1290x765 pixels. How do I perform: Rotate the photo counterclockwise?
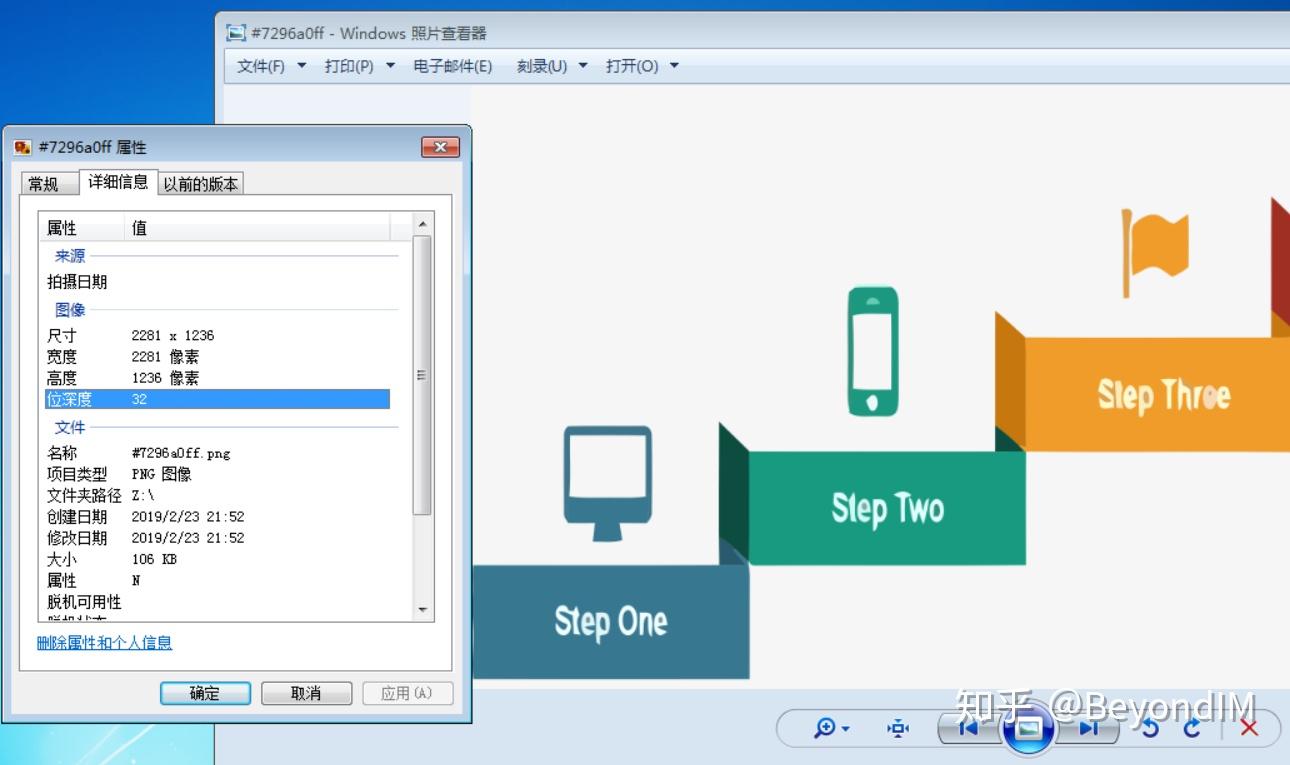[1150, 728]
